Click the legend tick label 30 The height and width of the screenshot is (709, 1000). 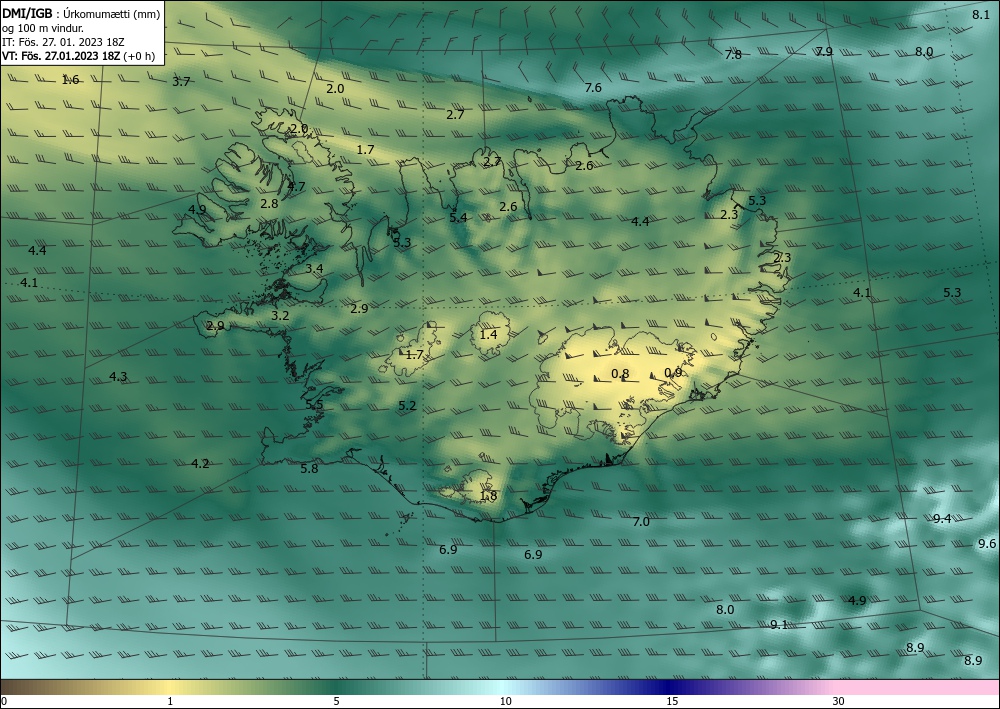(839, 702)
